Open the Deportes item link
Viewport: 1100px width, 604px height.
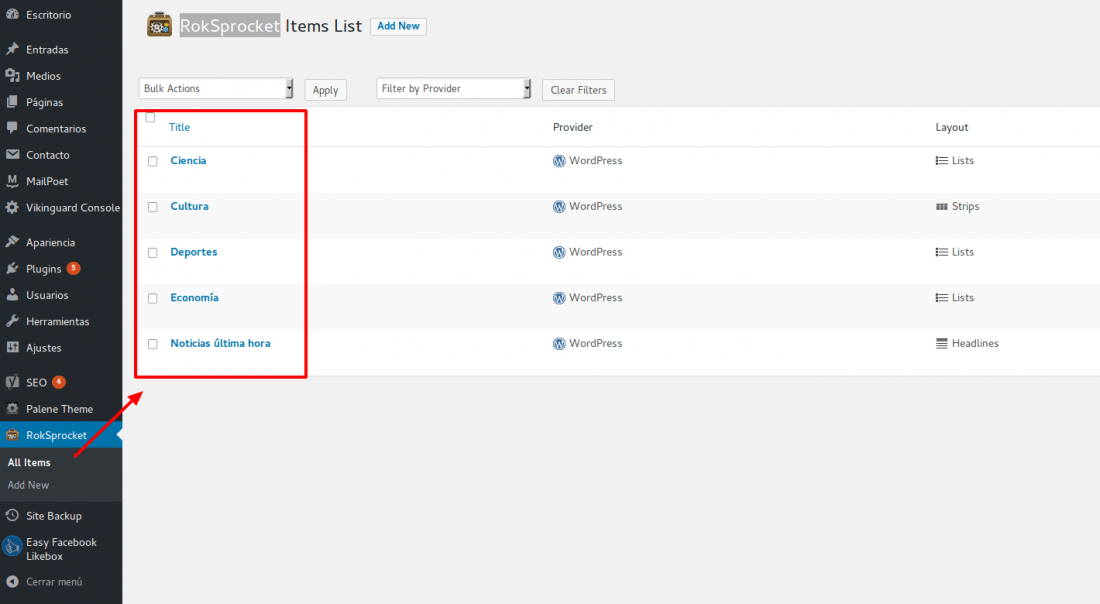click(x=194, y=252)
